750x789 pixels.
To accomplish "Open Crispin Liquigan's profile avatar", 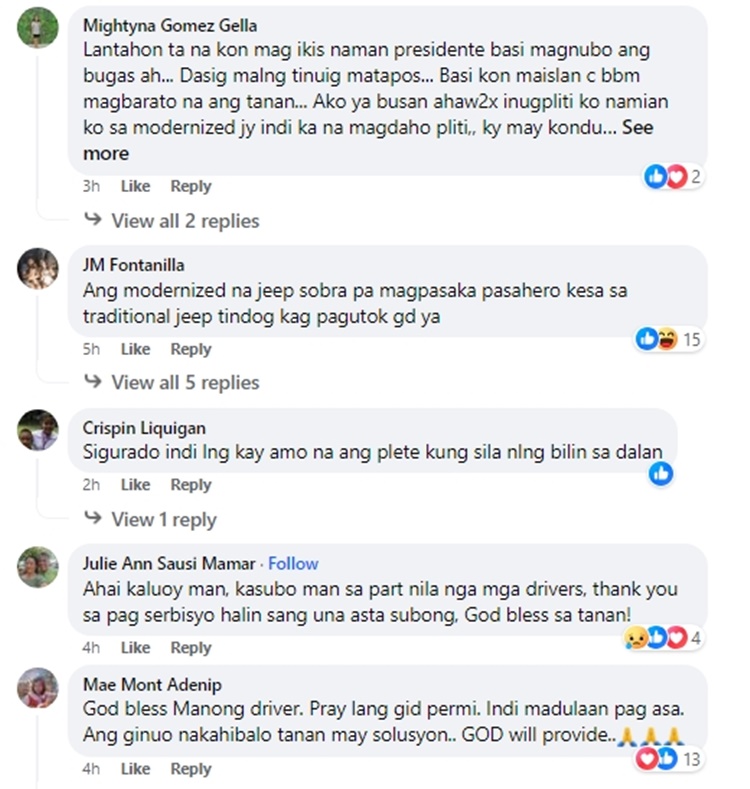I will click(x=38, y=430).
